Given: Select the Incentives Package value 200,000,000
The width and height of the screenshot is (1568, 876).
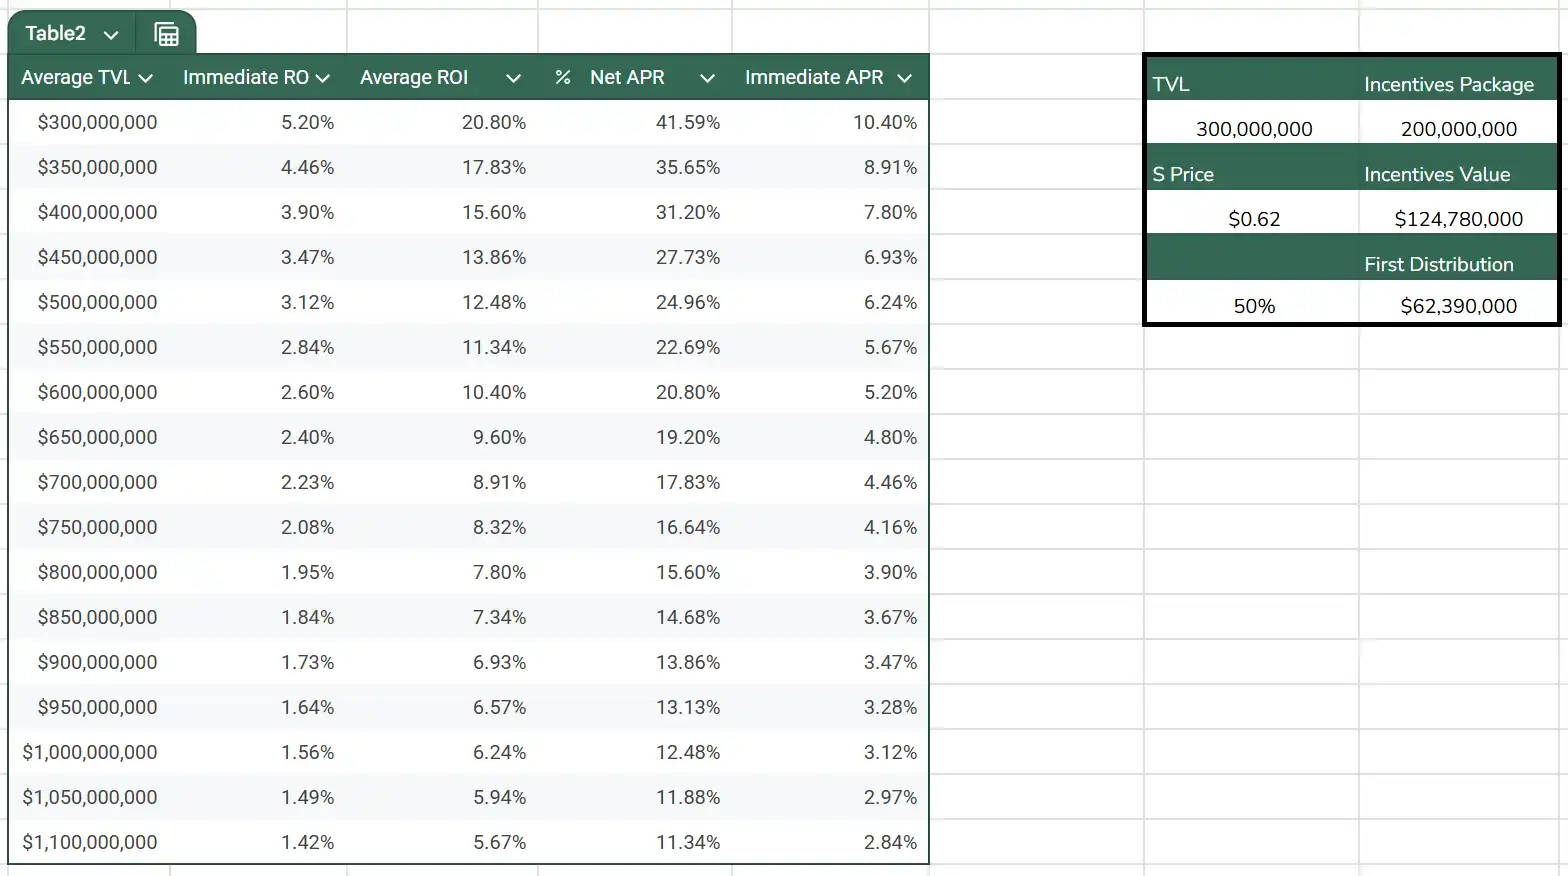Looking at the screenshot, I should tap(1458, 129).
